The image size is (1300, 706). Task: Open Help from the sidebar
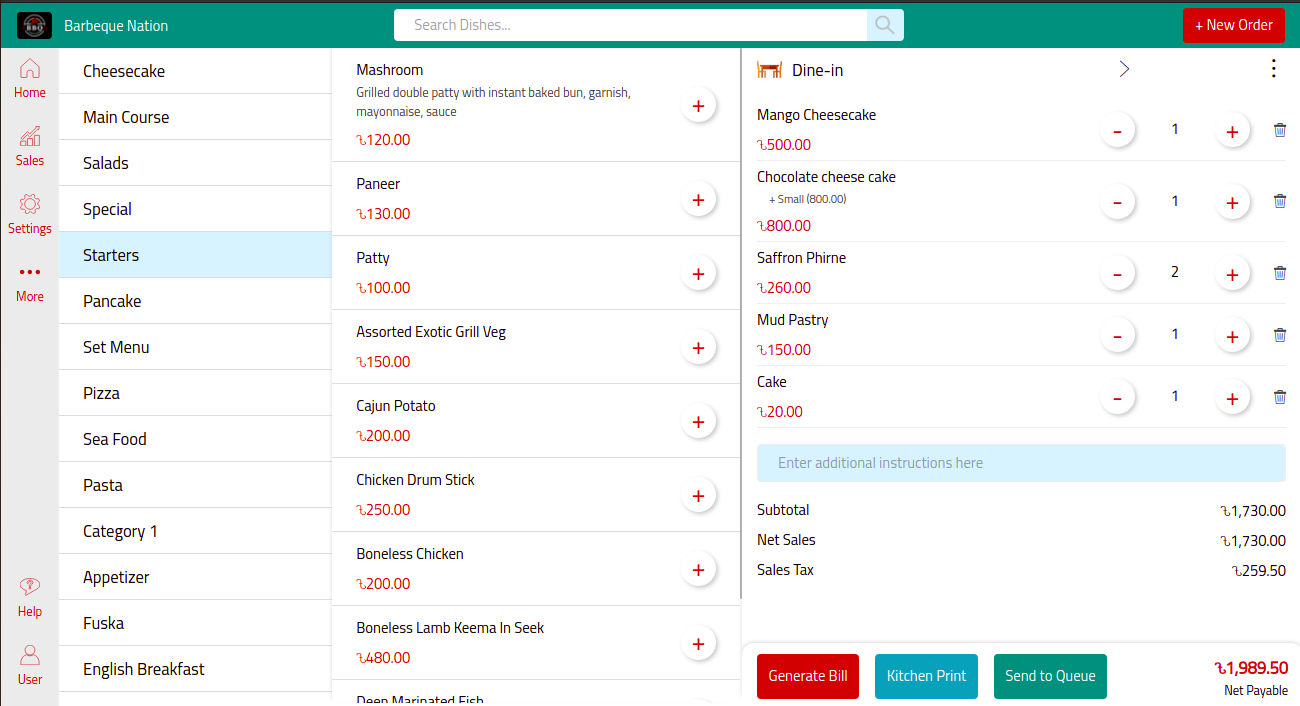[x=29, y=595]
